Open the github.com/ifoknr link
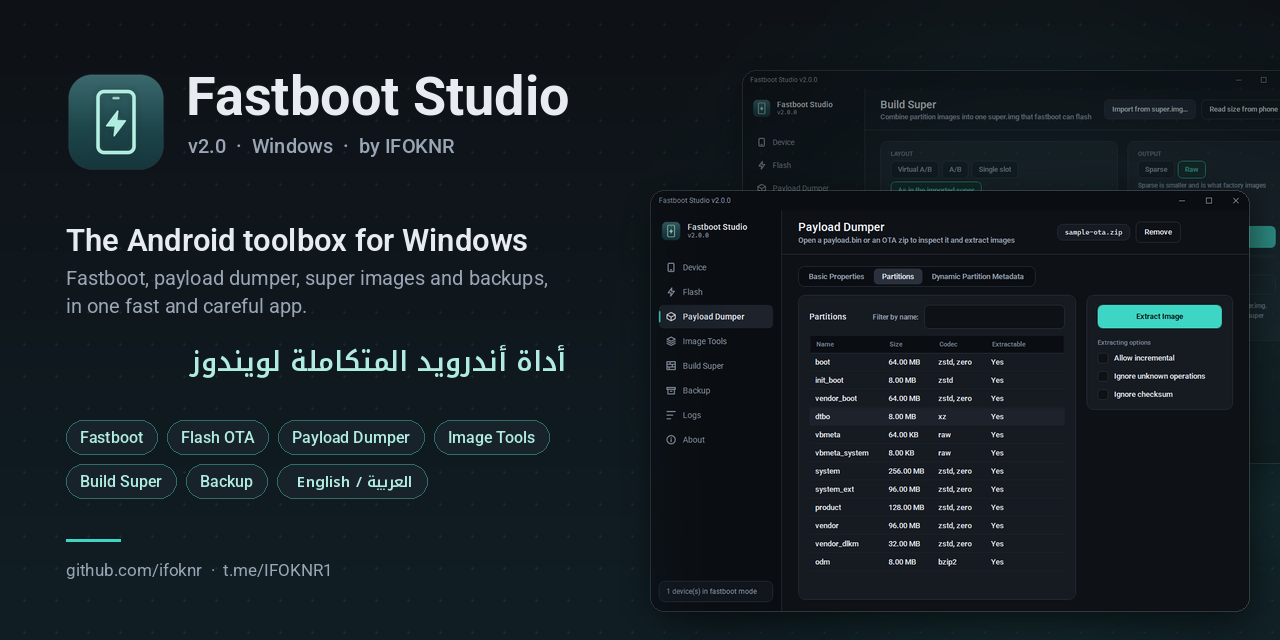Image resolution: width=1280 pixels, height=640 pixels. coord(134,570)
